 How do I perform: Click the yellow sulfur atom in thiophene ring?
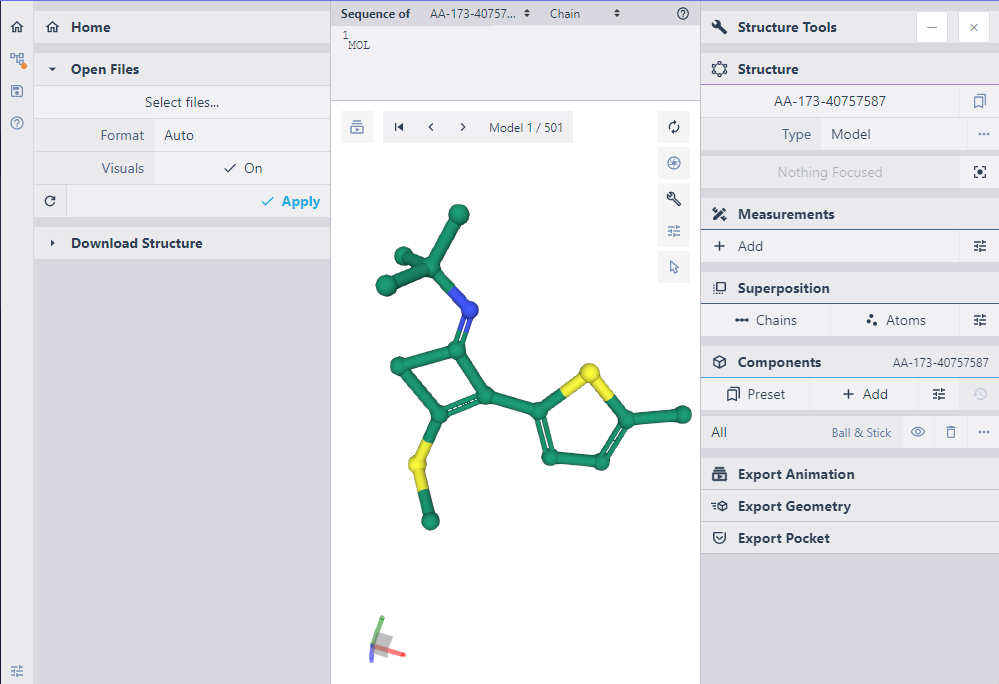point(589,373)
